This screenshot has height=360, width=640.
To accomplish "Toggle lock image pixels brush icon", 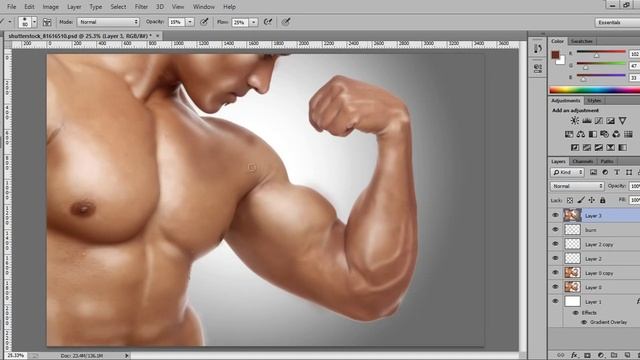I will click(581, 200).
